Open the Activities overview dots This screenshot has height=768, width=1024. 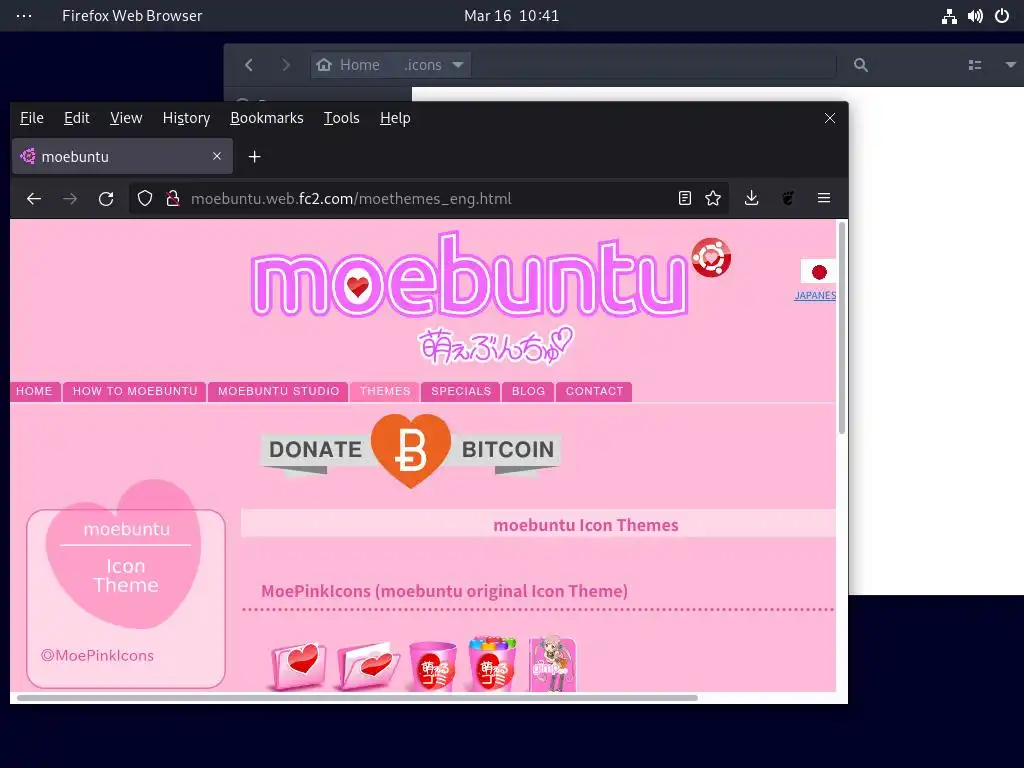(x=24, y=16)
